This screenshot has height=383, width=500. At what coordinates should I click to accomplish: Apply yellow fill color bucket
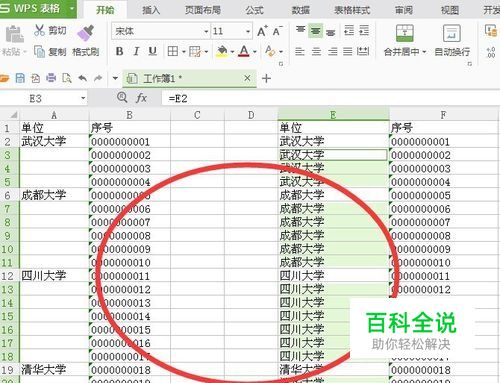tap(222, 51)
